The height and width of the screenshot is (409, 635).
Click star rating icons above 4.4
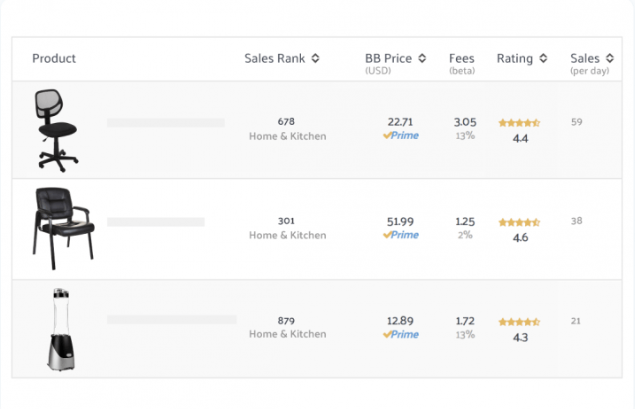519,123
